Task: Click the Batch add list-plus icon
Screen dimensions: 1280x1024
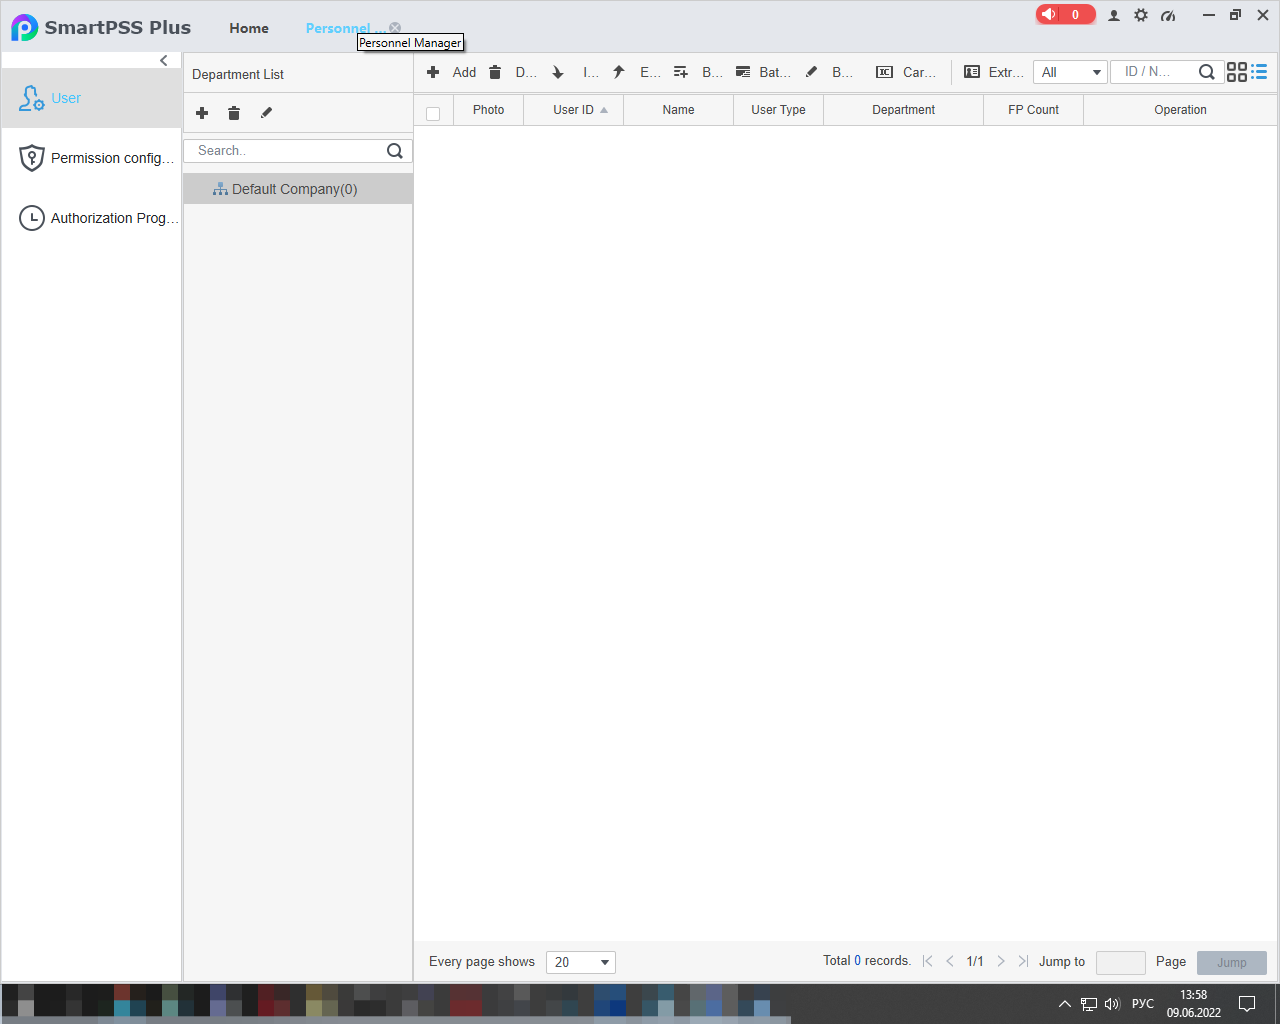Action: click(681, 72)
